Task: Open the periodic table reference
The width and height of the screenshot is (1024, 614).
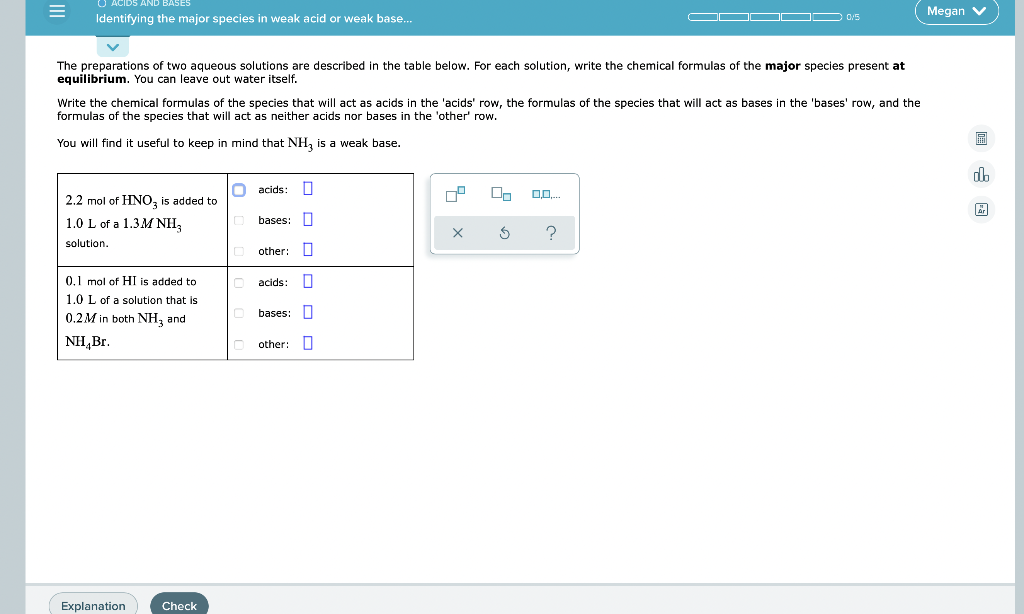Action: point(981,209)
